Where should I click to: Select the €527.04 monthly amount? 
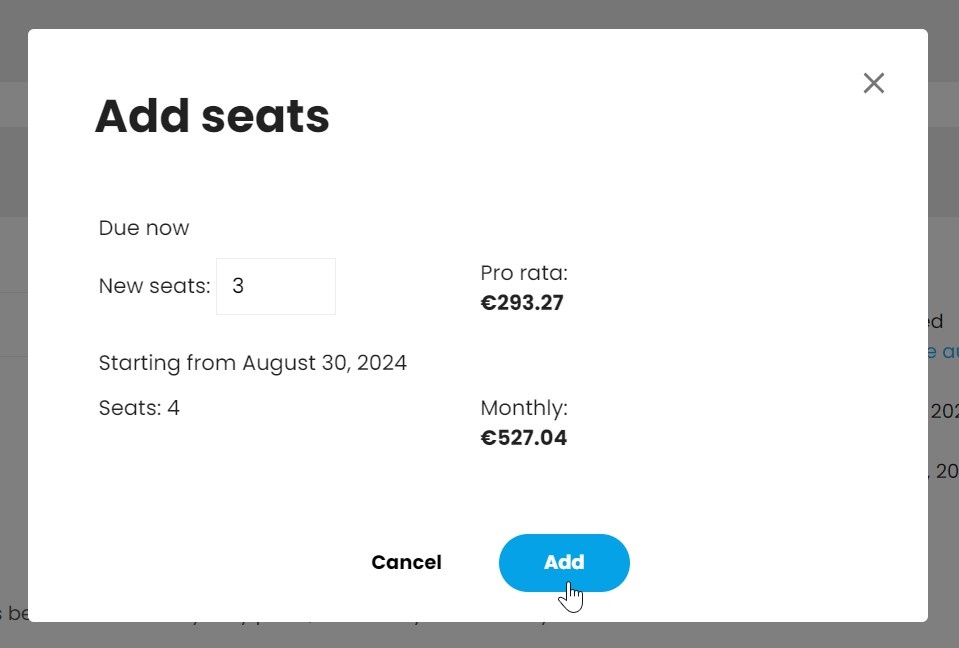[x=524, y=438]
